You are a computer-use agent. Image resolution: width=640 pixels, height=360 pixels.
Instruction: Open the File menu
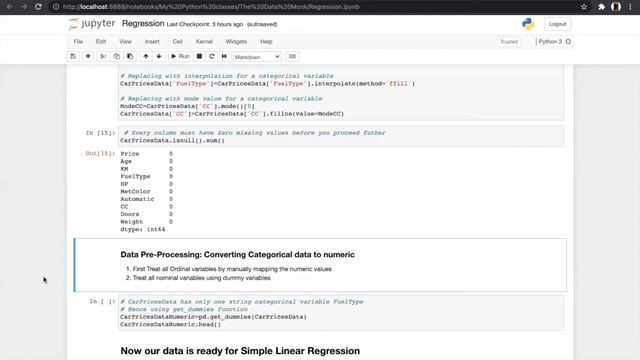tap(78, 42)
